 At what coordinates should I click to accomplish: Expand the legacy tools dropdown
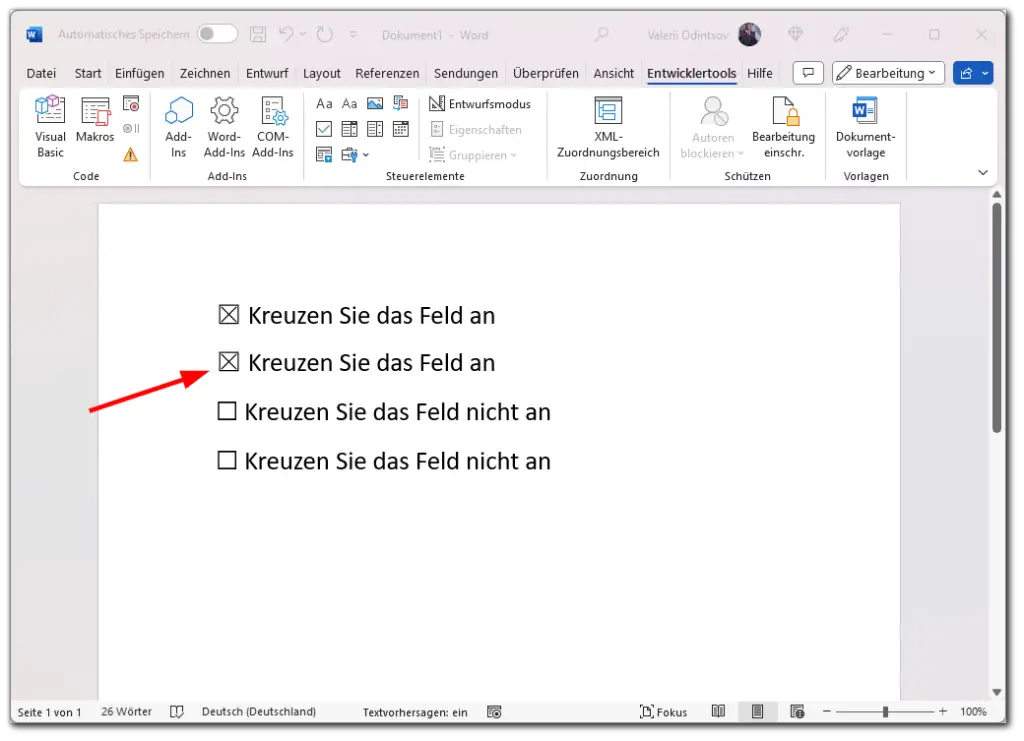pyautogui.click(x=364, y=154)
